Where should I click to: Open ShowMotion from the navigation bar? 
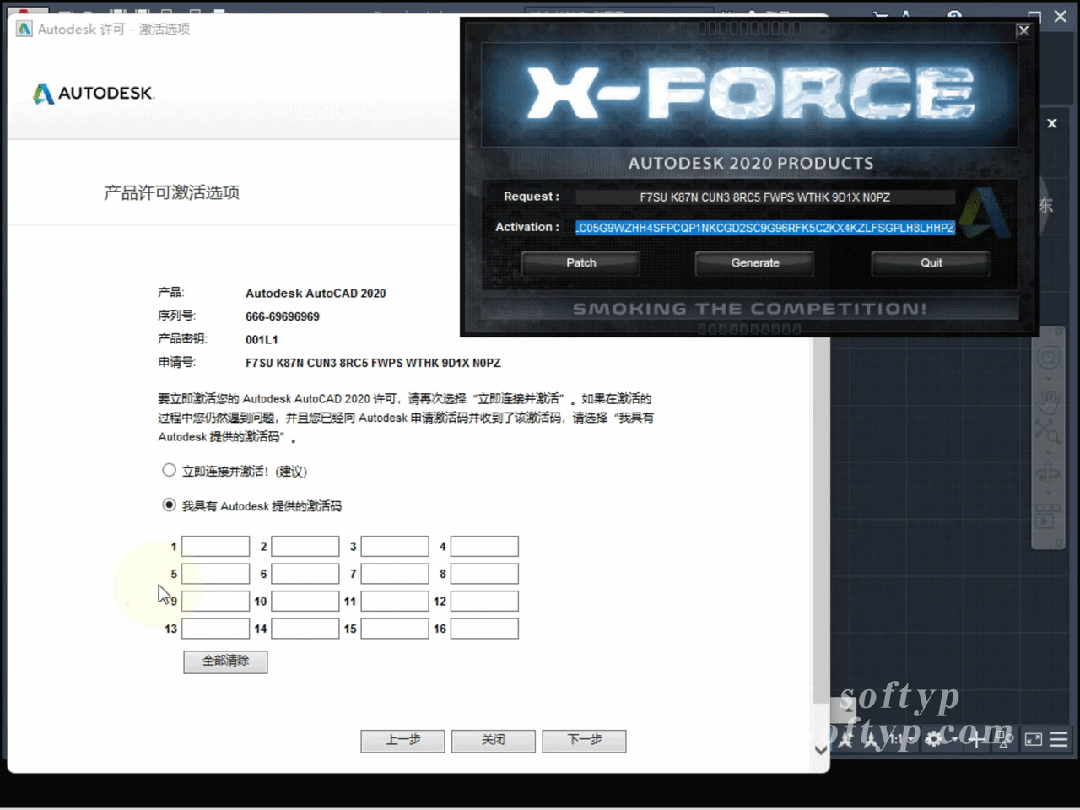coord(1048,517)
